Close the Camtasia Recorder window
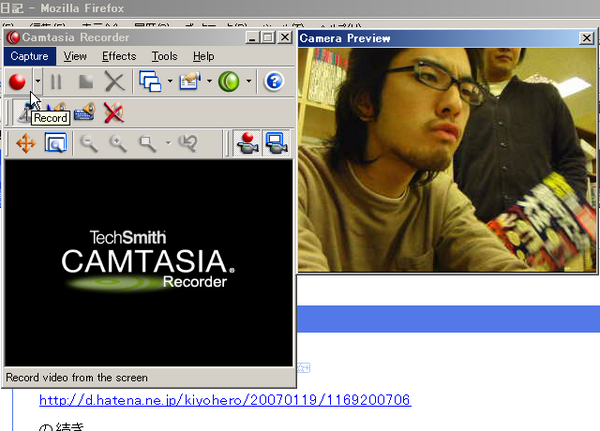 pos(285,38)
